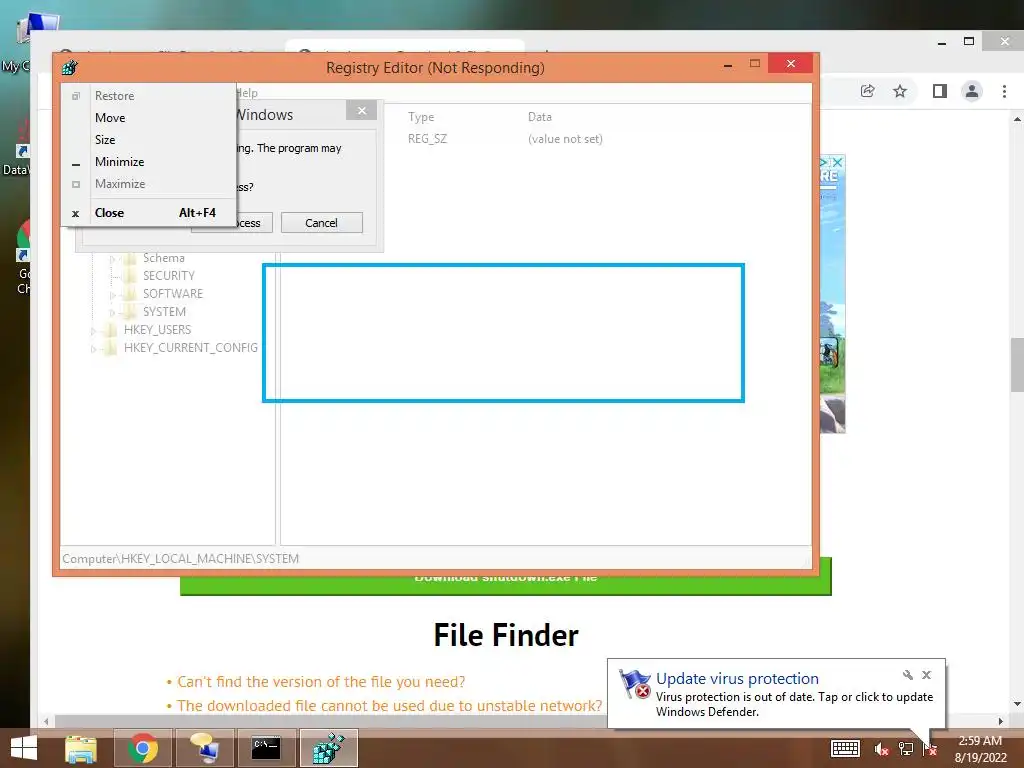Open notification options via the wrench icon
This screenshot has height=768, width=1024.
coord(908,675)
